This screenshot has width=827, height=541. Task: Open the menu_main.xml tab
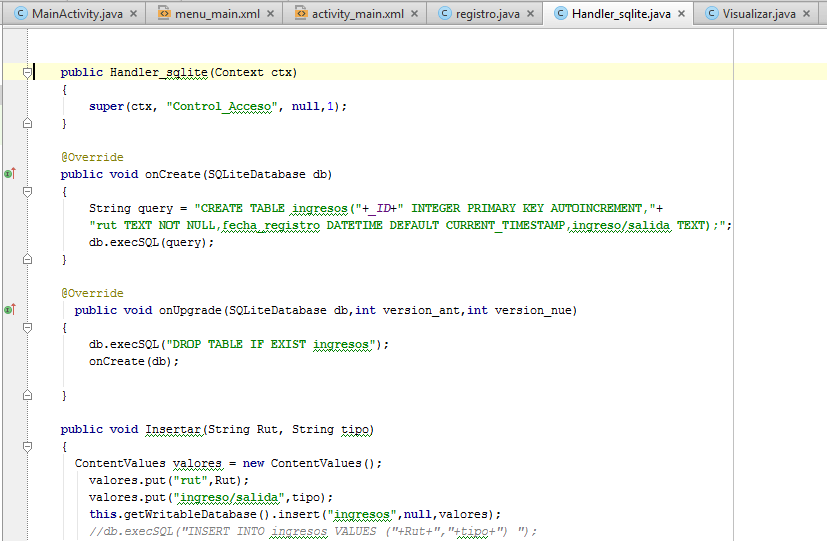pos(217,14)
